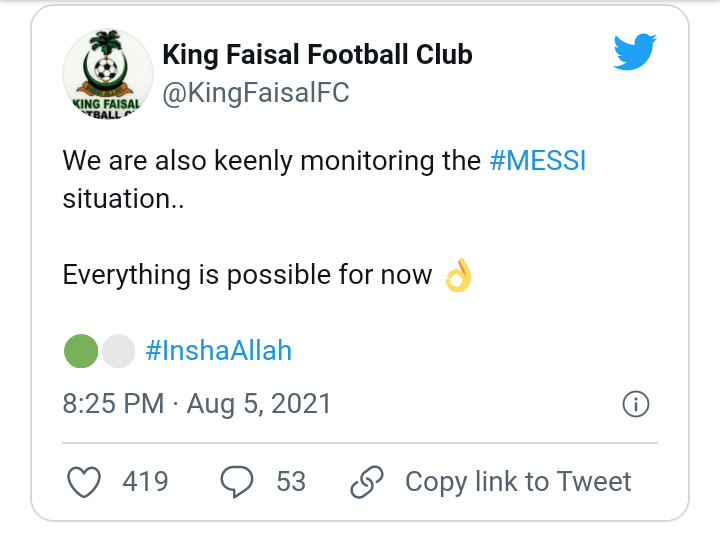Click the 53 replies count

[291, 482]
